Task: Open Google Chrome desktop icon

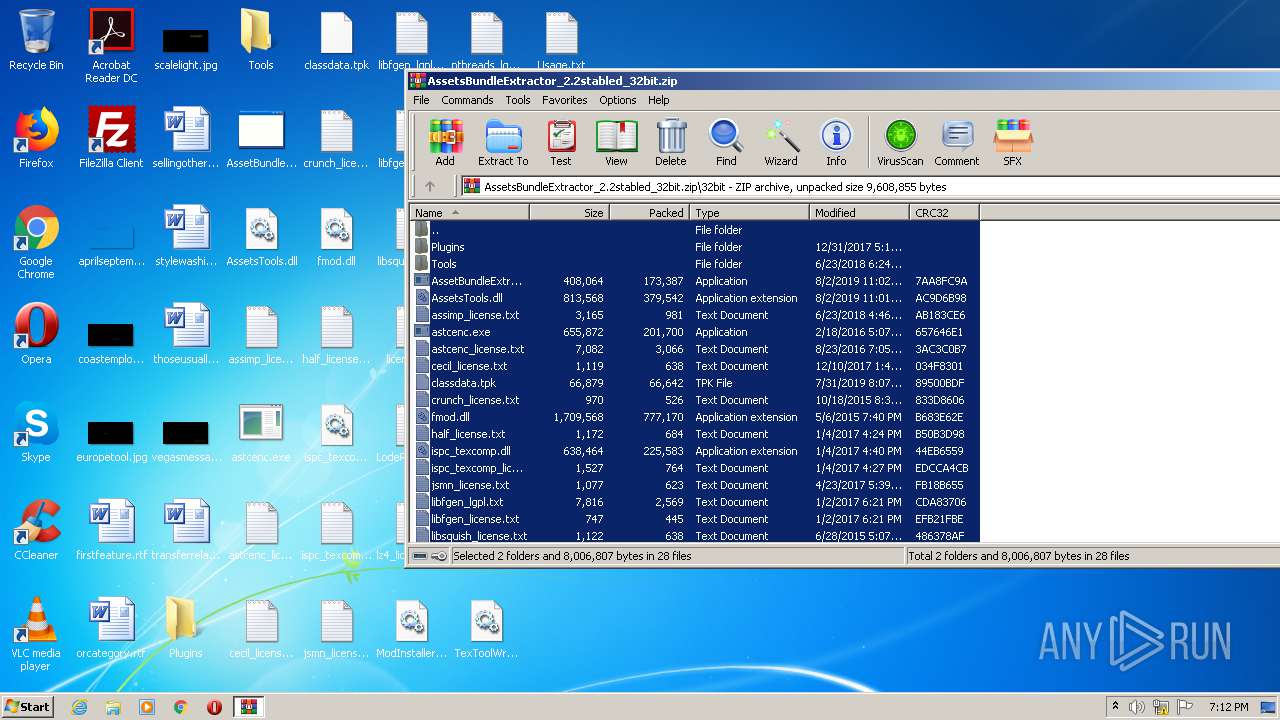Action: pyautogui.click(x=36, y=242)
